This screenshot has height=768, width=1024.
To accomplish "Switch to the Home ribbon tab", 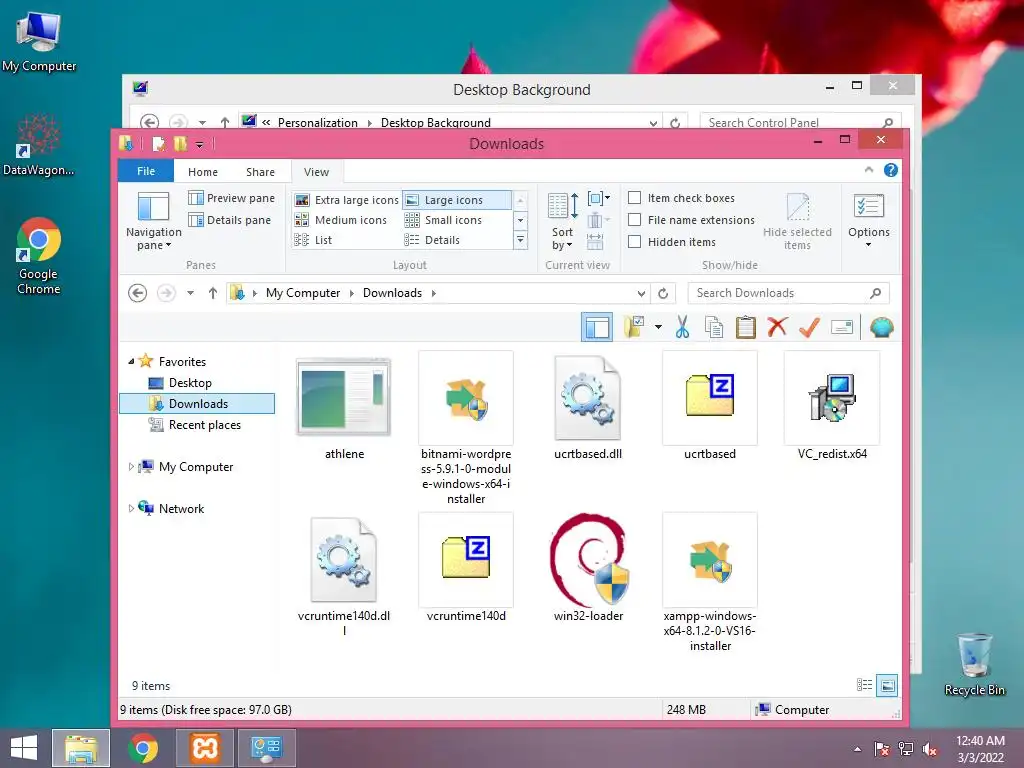I will (x=202, y=172).
